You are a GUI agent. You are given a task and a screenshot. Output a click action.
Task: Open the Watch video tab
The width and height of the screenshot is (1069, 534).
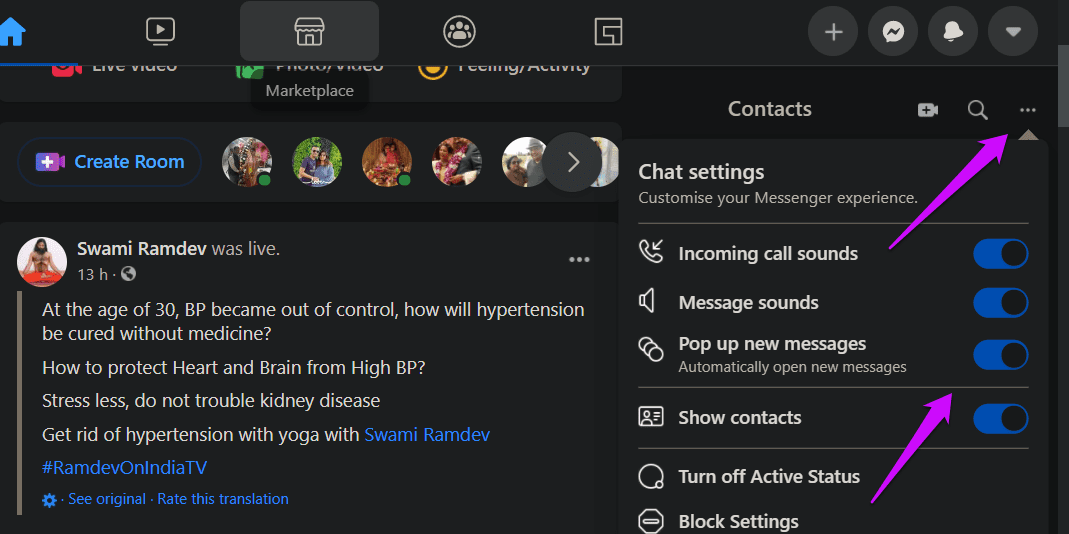click(160, 31)
